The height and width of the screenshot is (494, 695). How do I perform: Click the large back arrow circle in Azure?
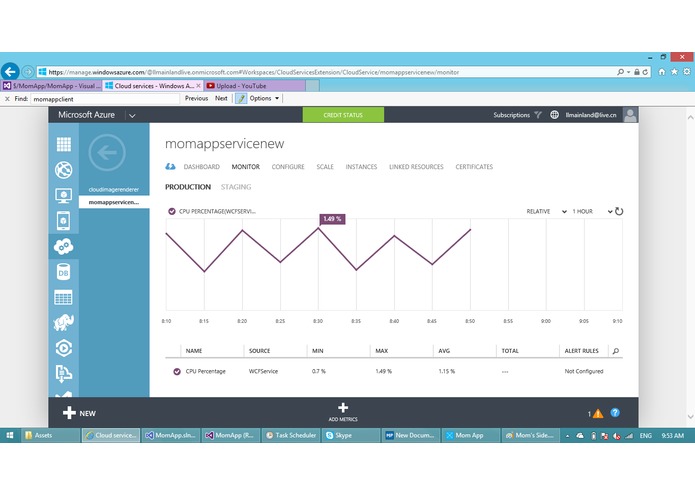tap(107, 153)
